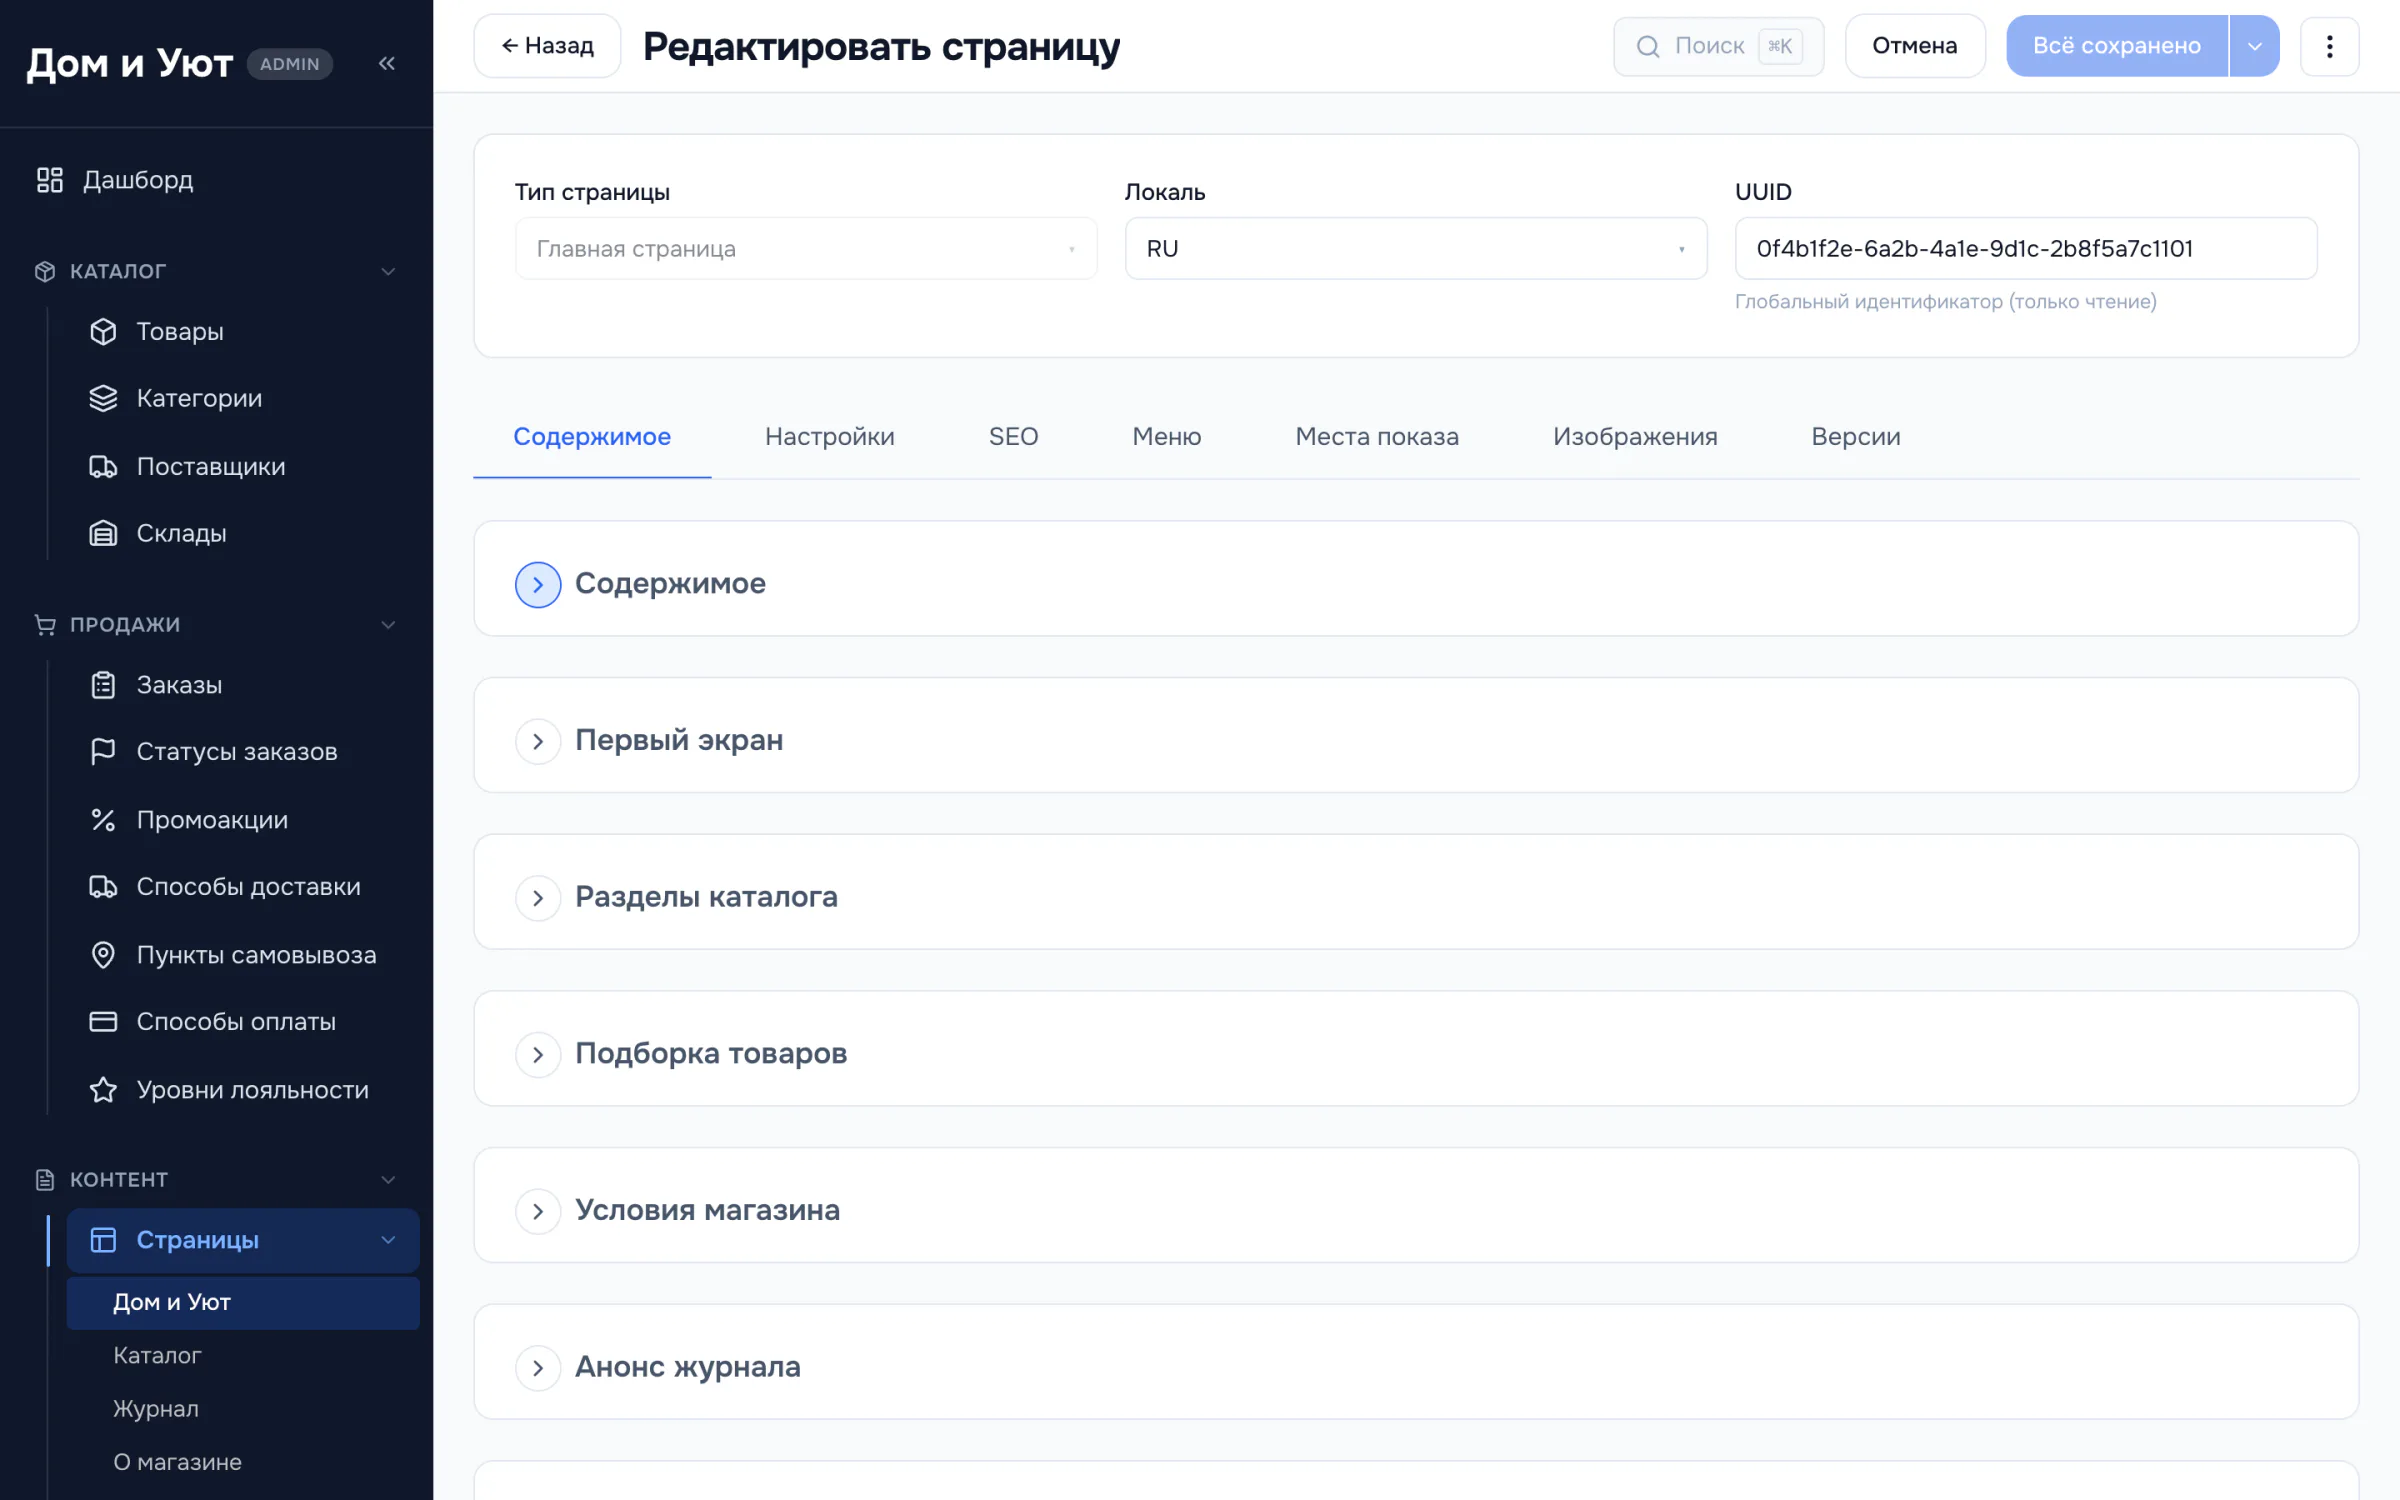Switch to the SEO tab
Viewport: 2400px width, 1500px height.
1013,437
